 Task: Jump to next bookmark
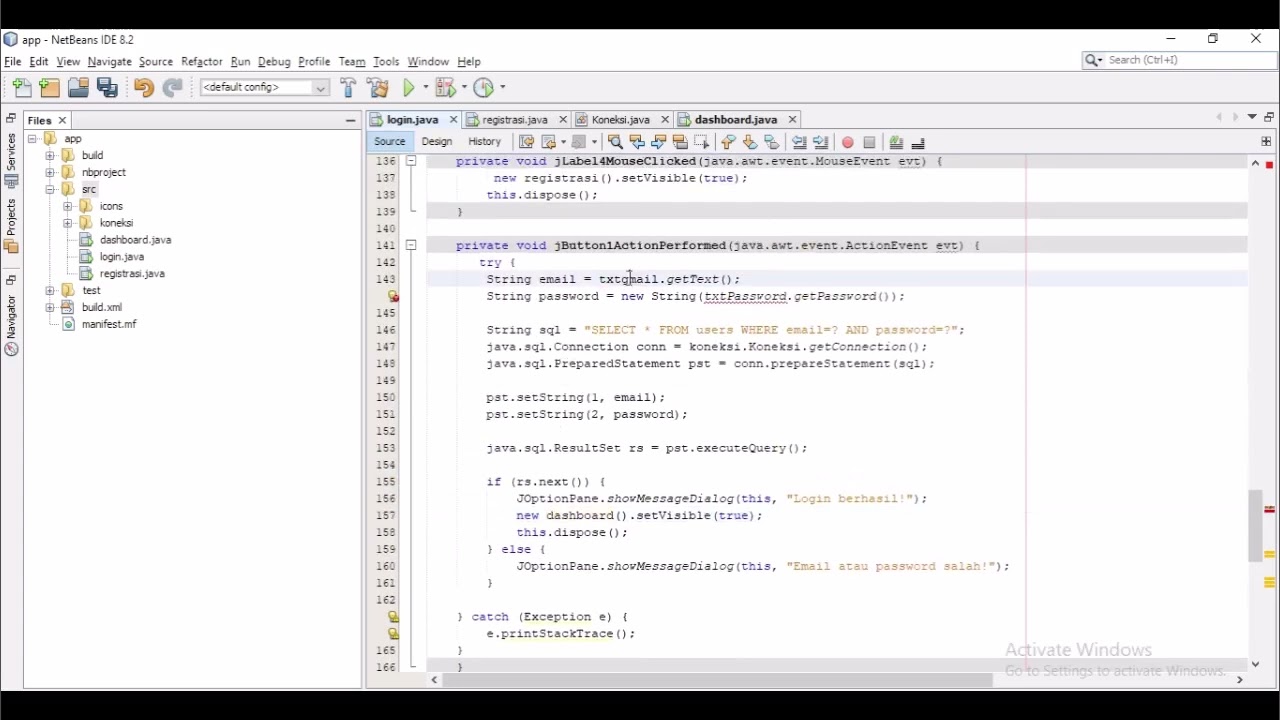point(751,143)
